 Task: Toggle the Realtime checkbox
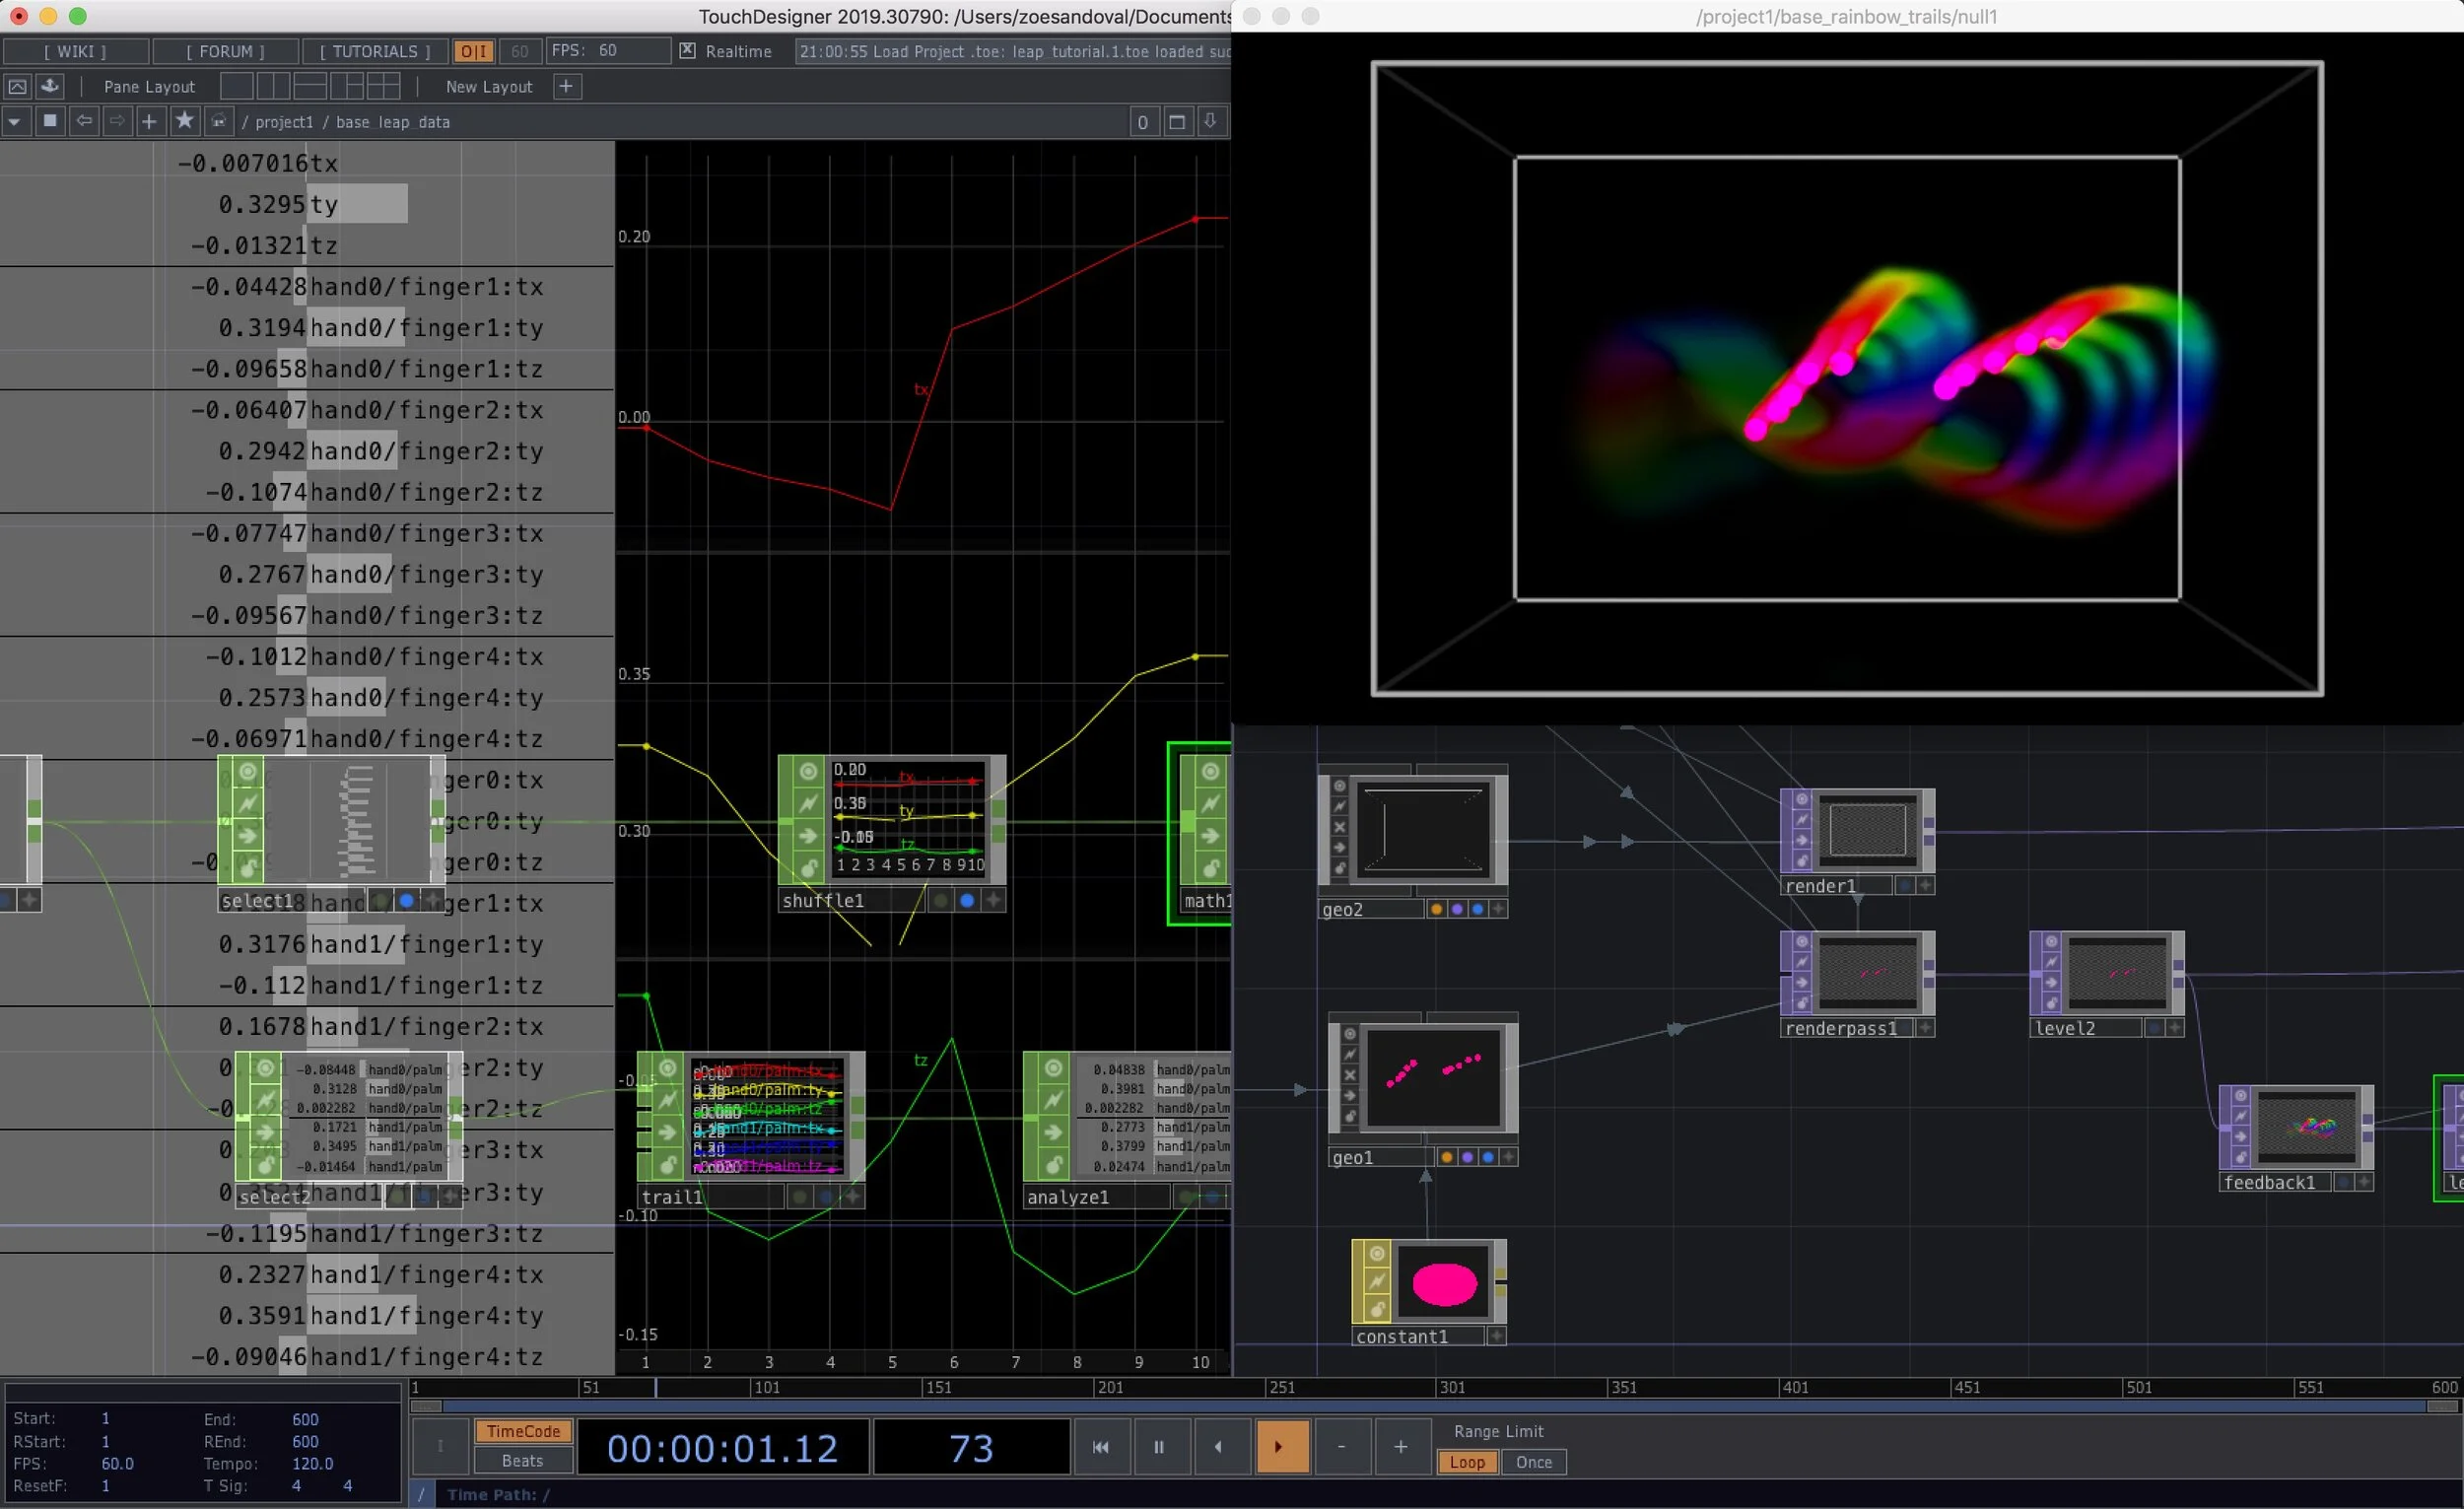click(x=687, y=51)
